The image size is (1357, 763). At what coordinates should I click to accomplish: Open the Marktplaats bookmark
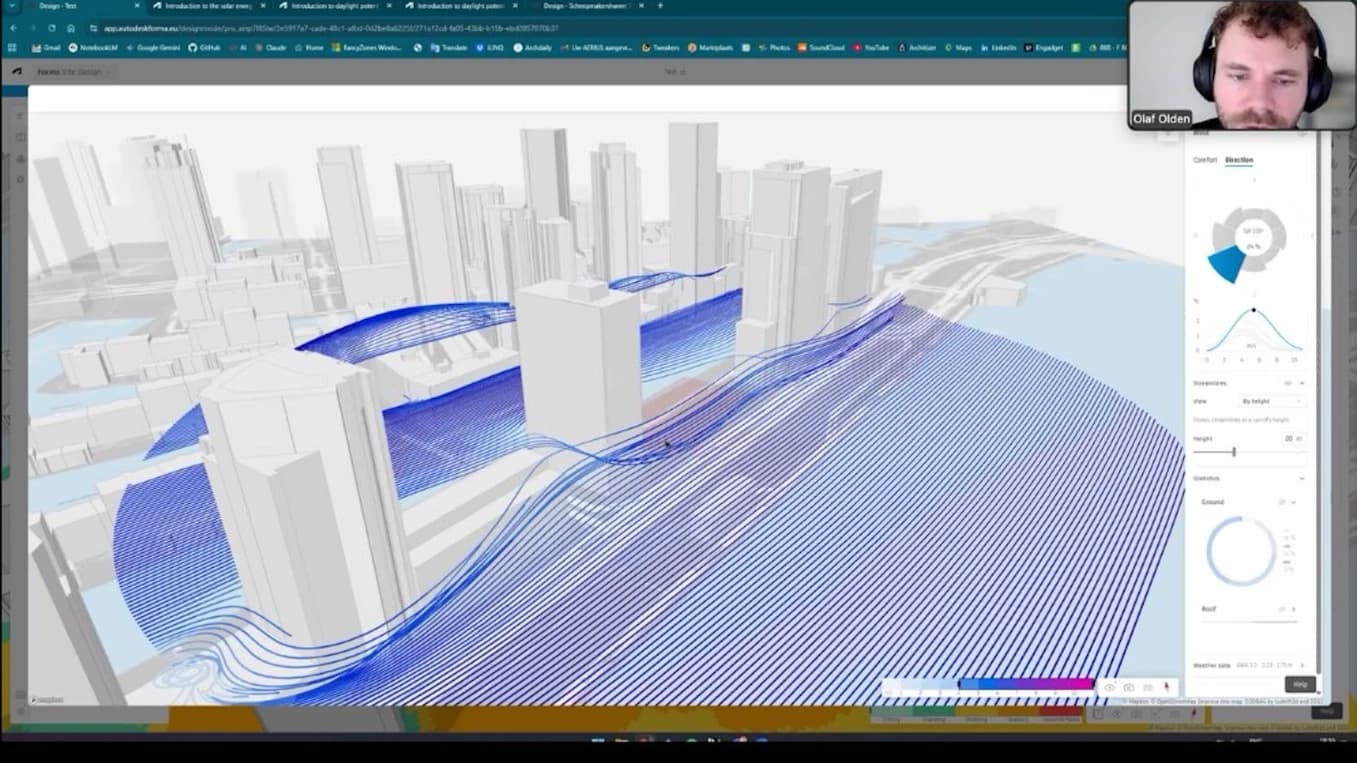[711, 47]
